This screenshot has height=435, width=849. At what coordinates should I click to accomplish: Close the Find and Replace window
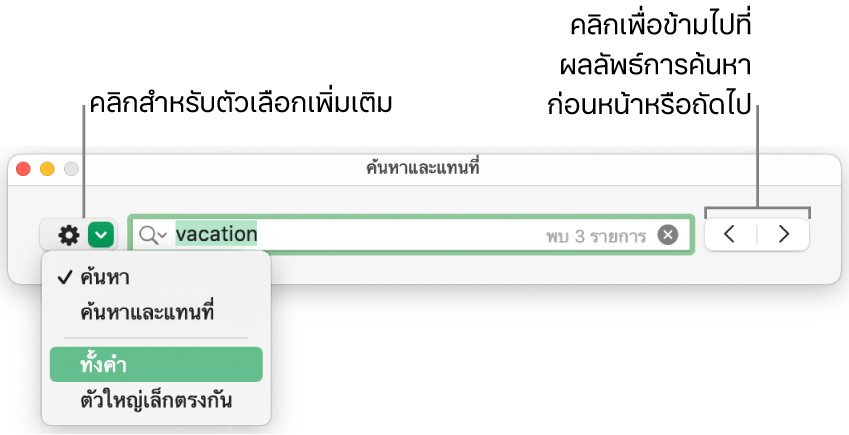(24, 169)
